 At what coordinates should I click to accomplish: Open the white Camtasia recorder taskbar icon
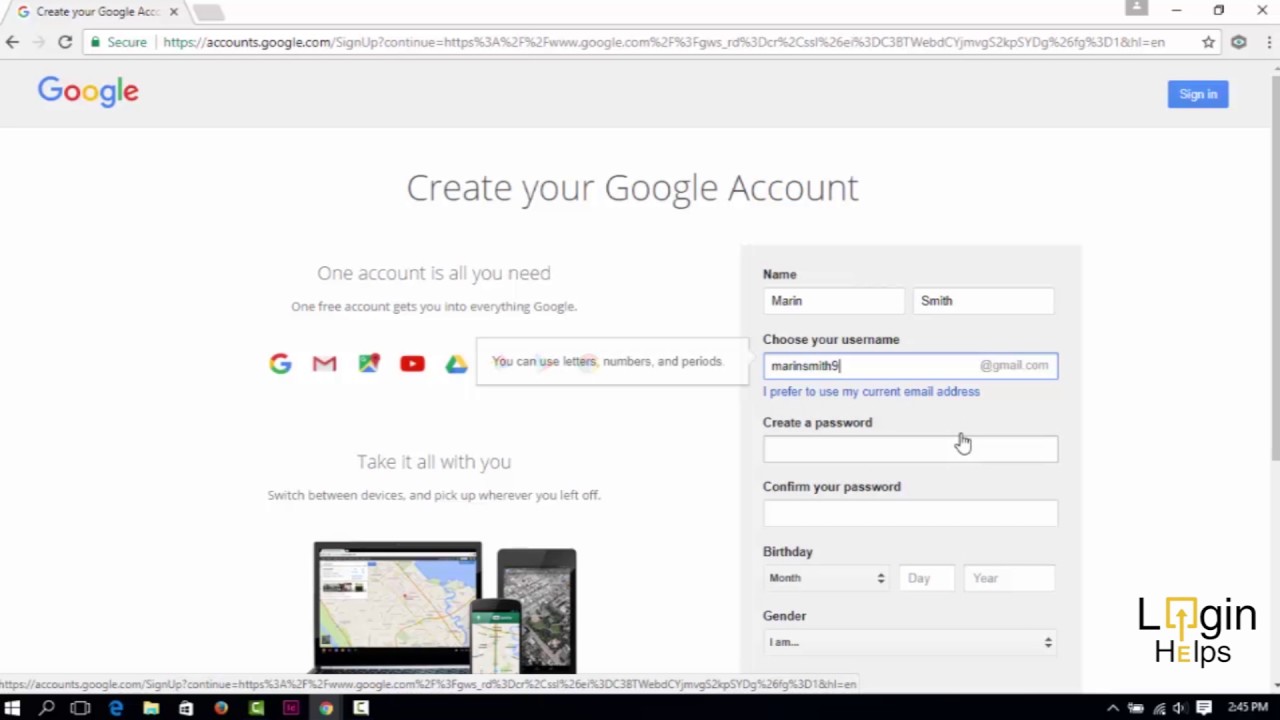click(361, 708)
